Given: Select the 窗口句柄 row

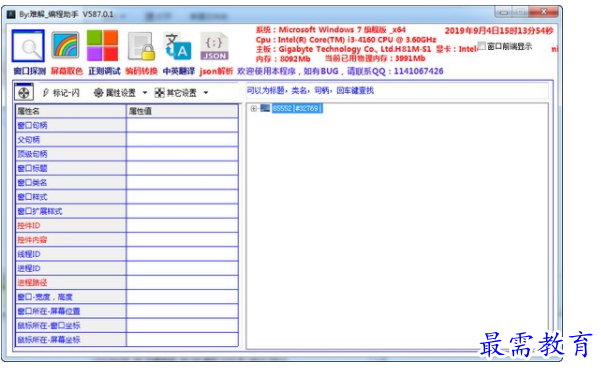Looking at the screenshot, I should [x=127, y=125].
